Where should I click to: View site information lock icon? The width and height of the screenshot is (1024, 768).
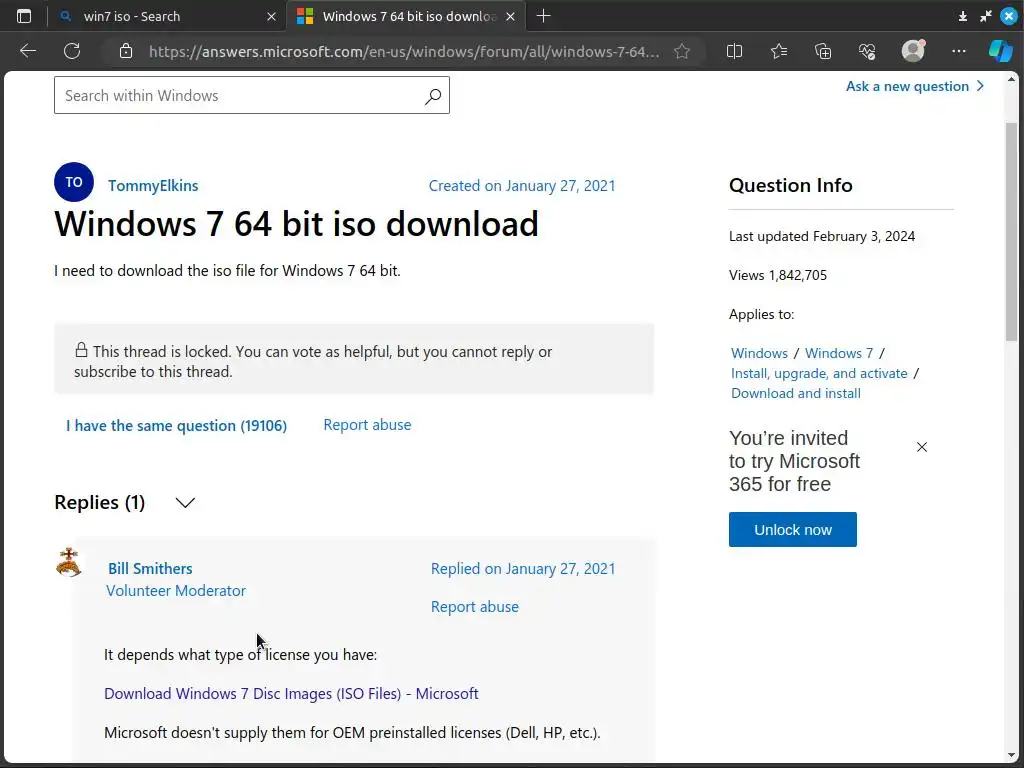click(126, 51)
